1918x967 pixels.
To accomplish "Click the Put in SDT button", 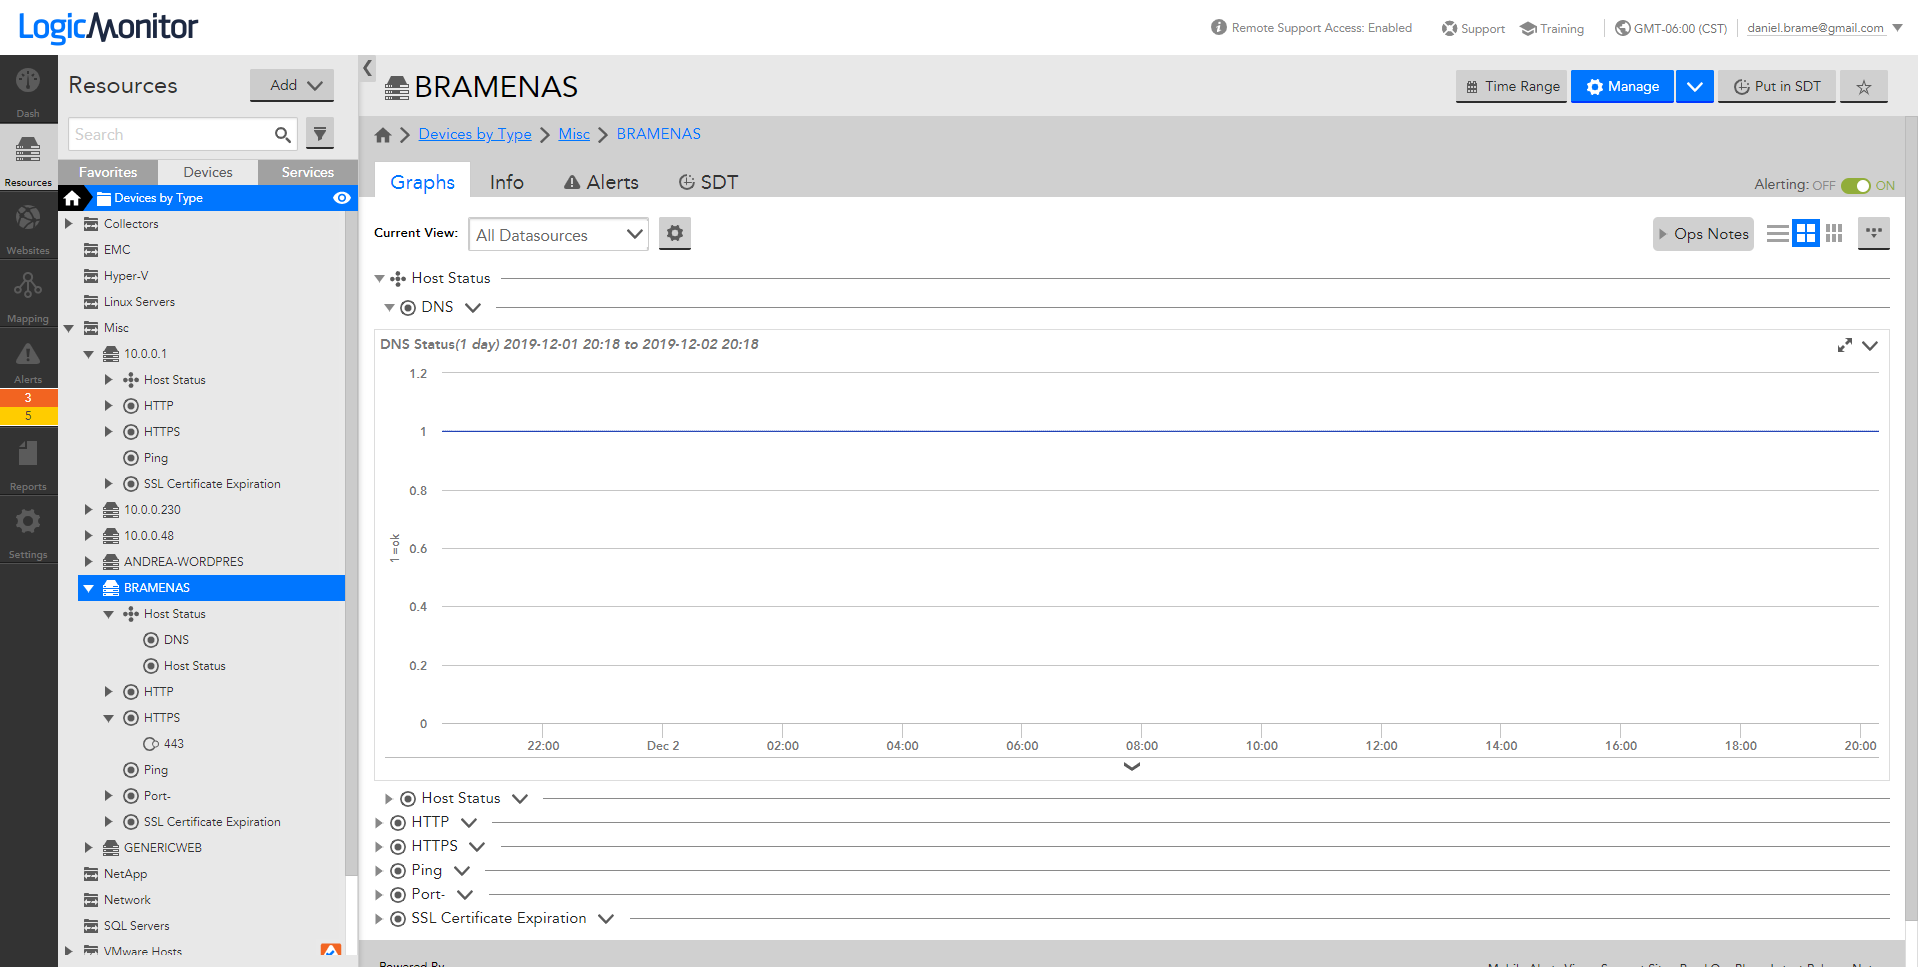I will click(1777, 87).
